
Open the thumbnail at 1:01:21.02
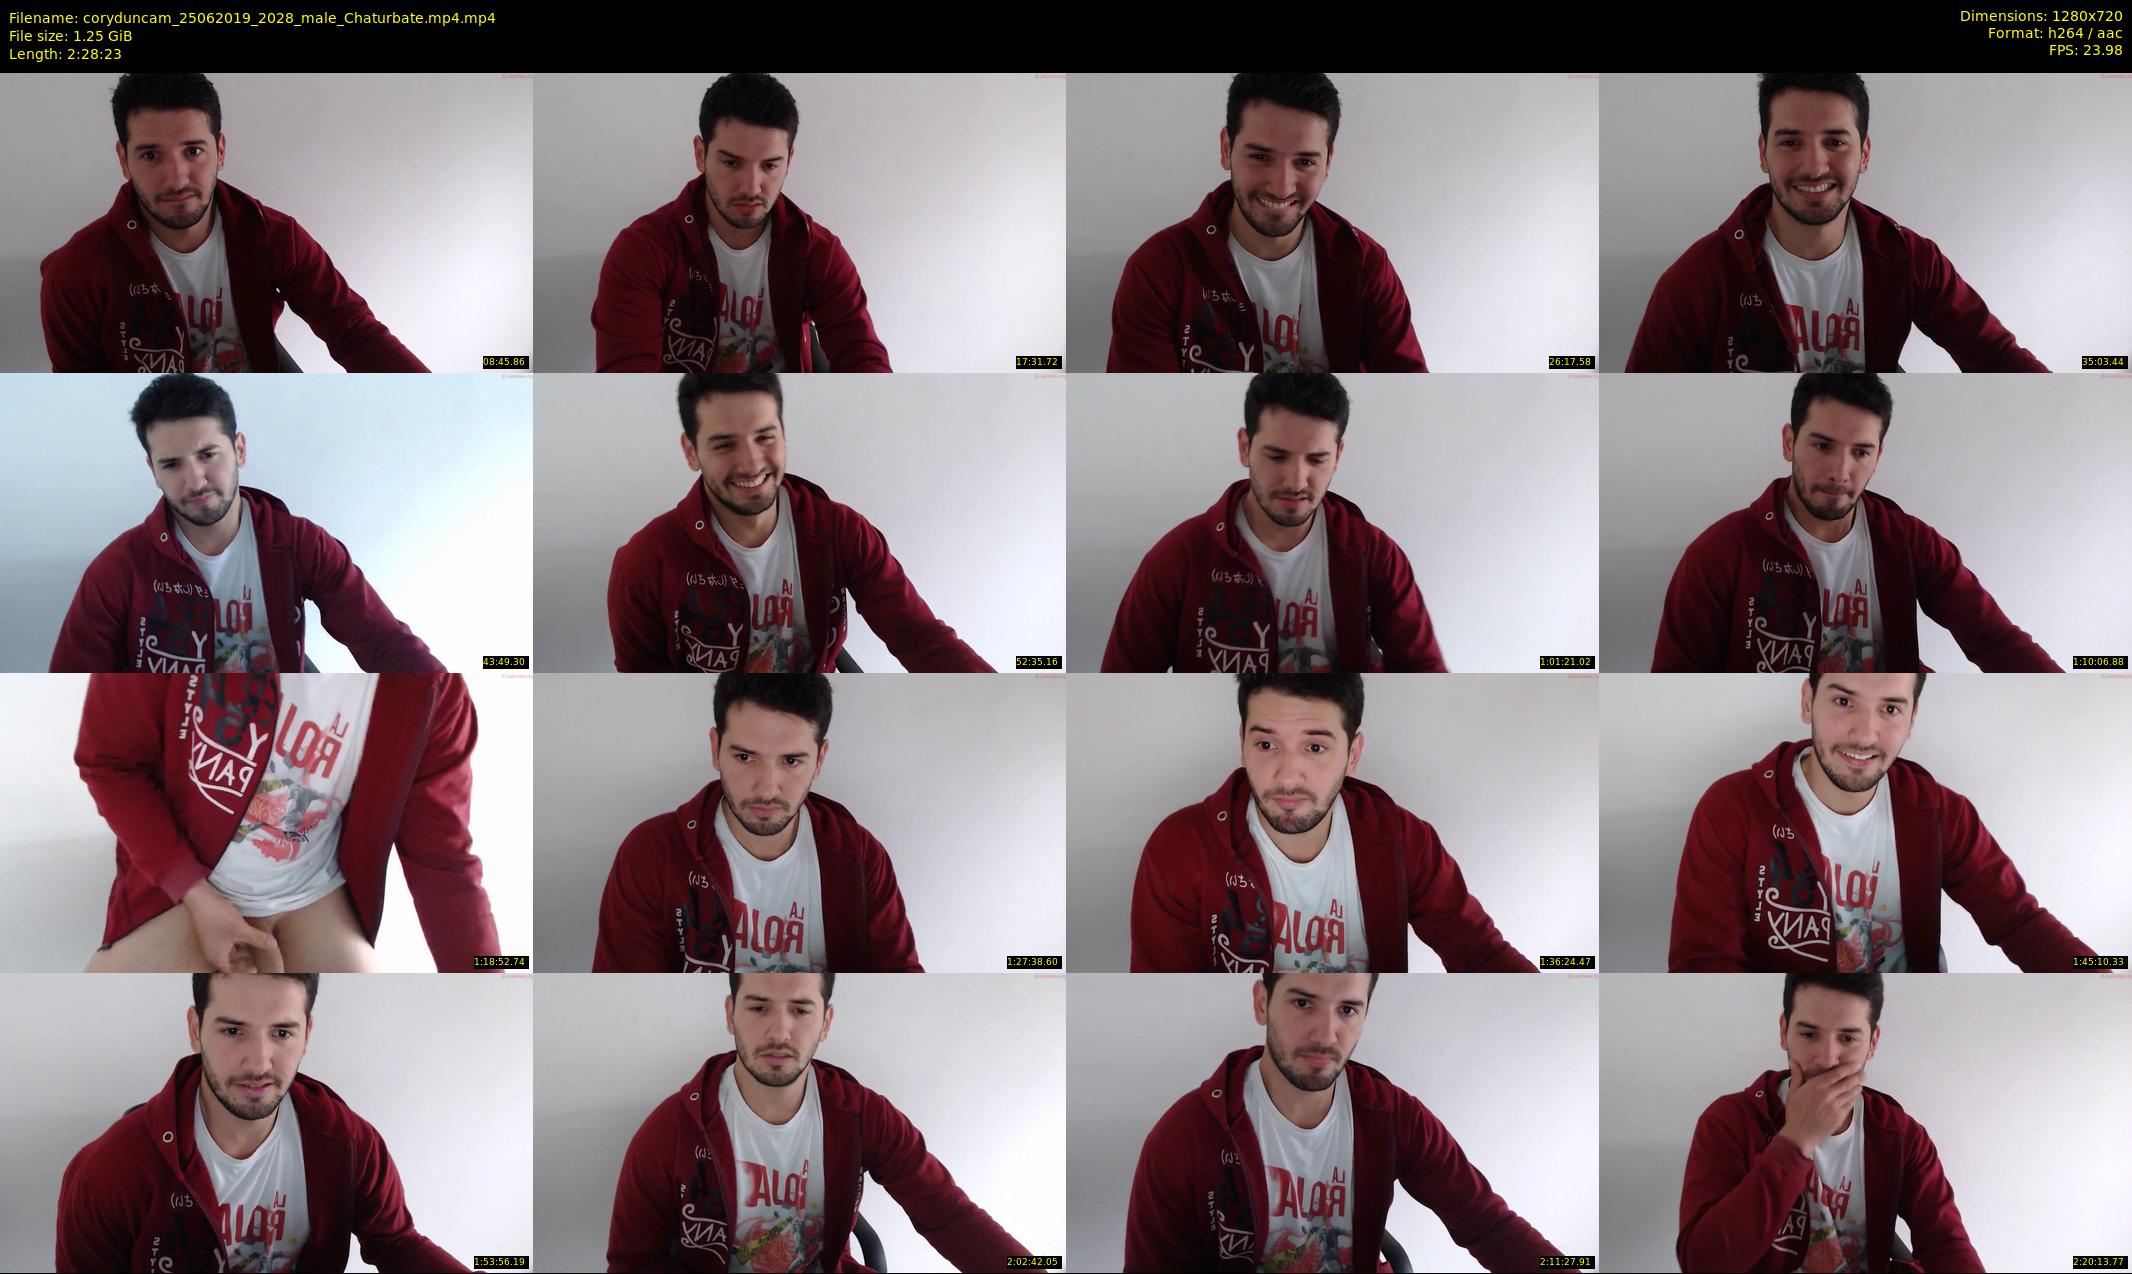click(x=1332, y=522)
